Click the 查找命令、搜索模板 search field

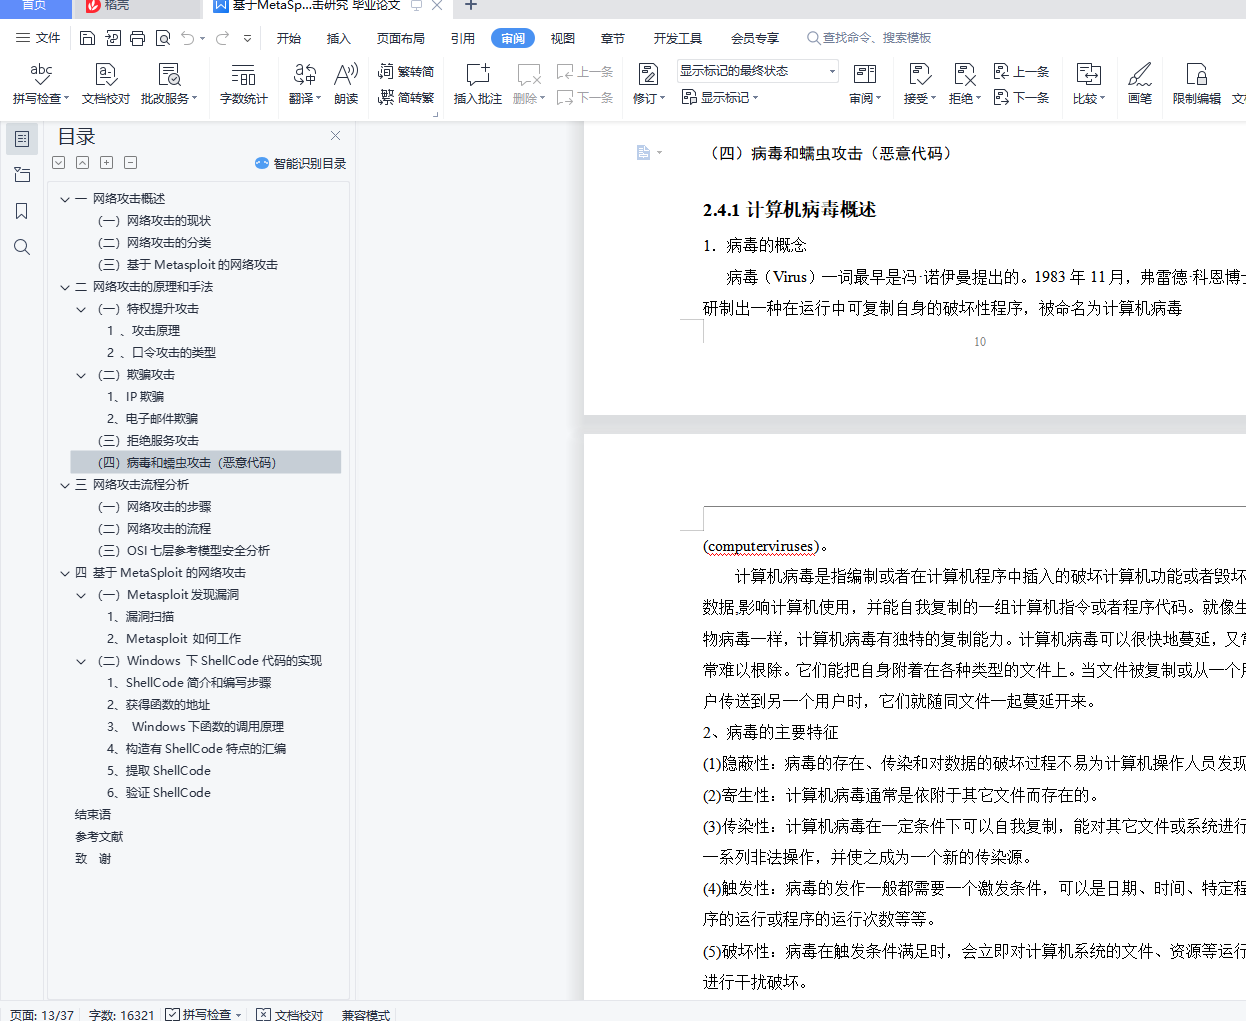tap(869, 38)
